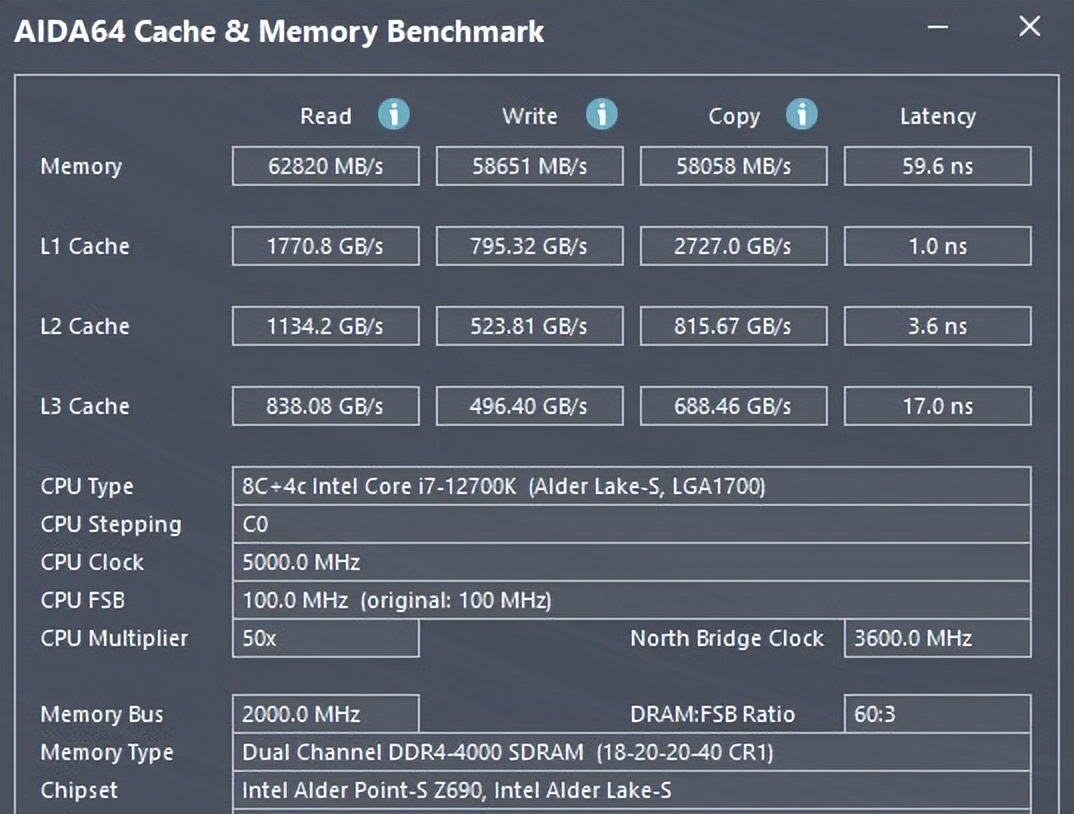This screenshot has width=1074, height=814.
Task: Click the Copy info icon
Action: coord(802,115)
